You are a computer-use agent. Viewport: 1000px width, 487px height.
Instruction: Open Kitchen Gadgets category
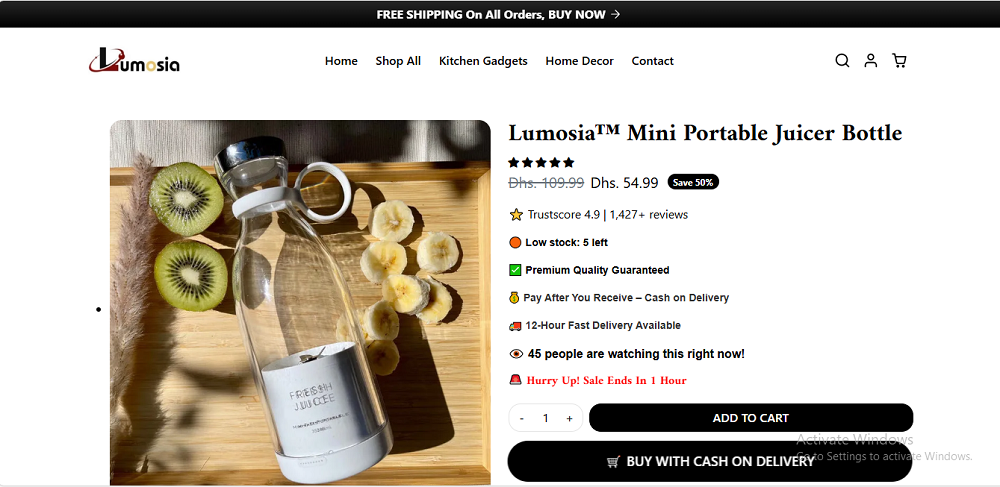pyautogui.click(x=483, y=61)
